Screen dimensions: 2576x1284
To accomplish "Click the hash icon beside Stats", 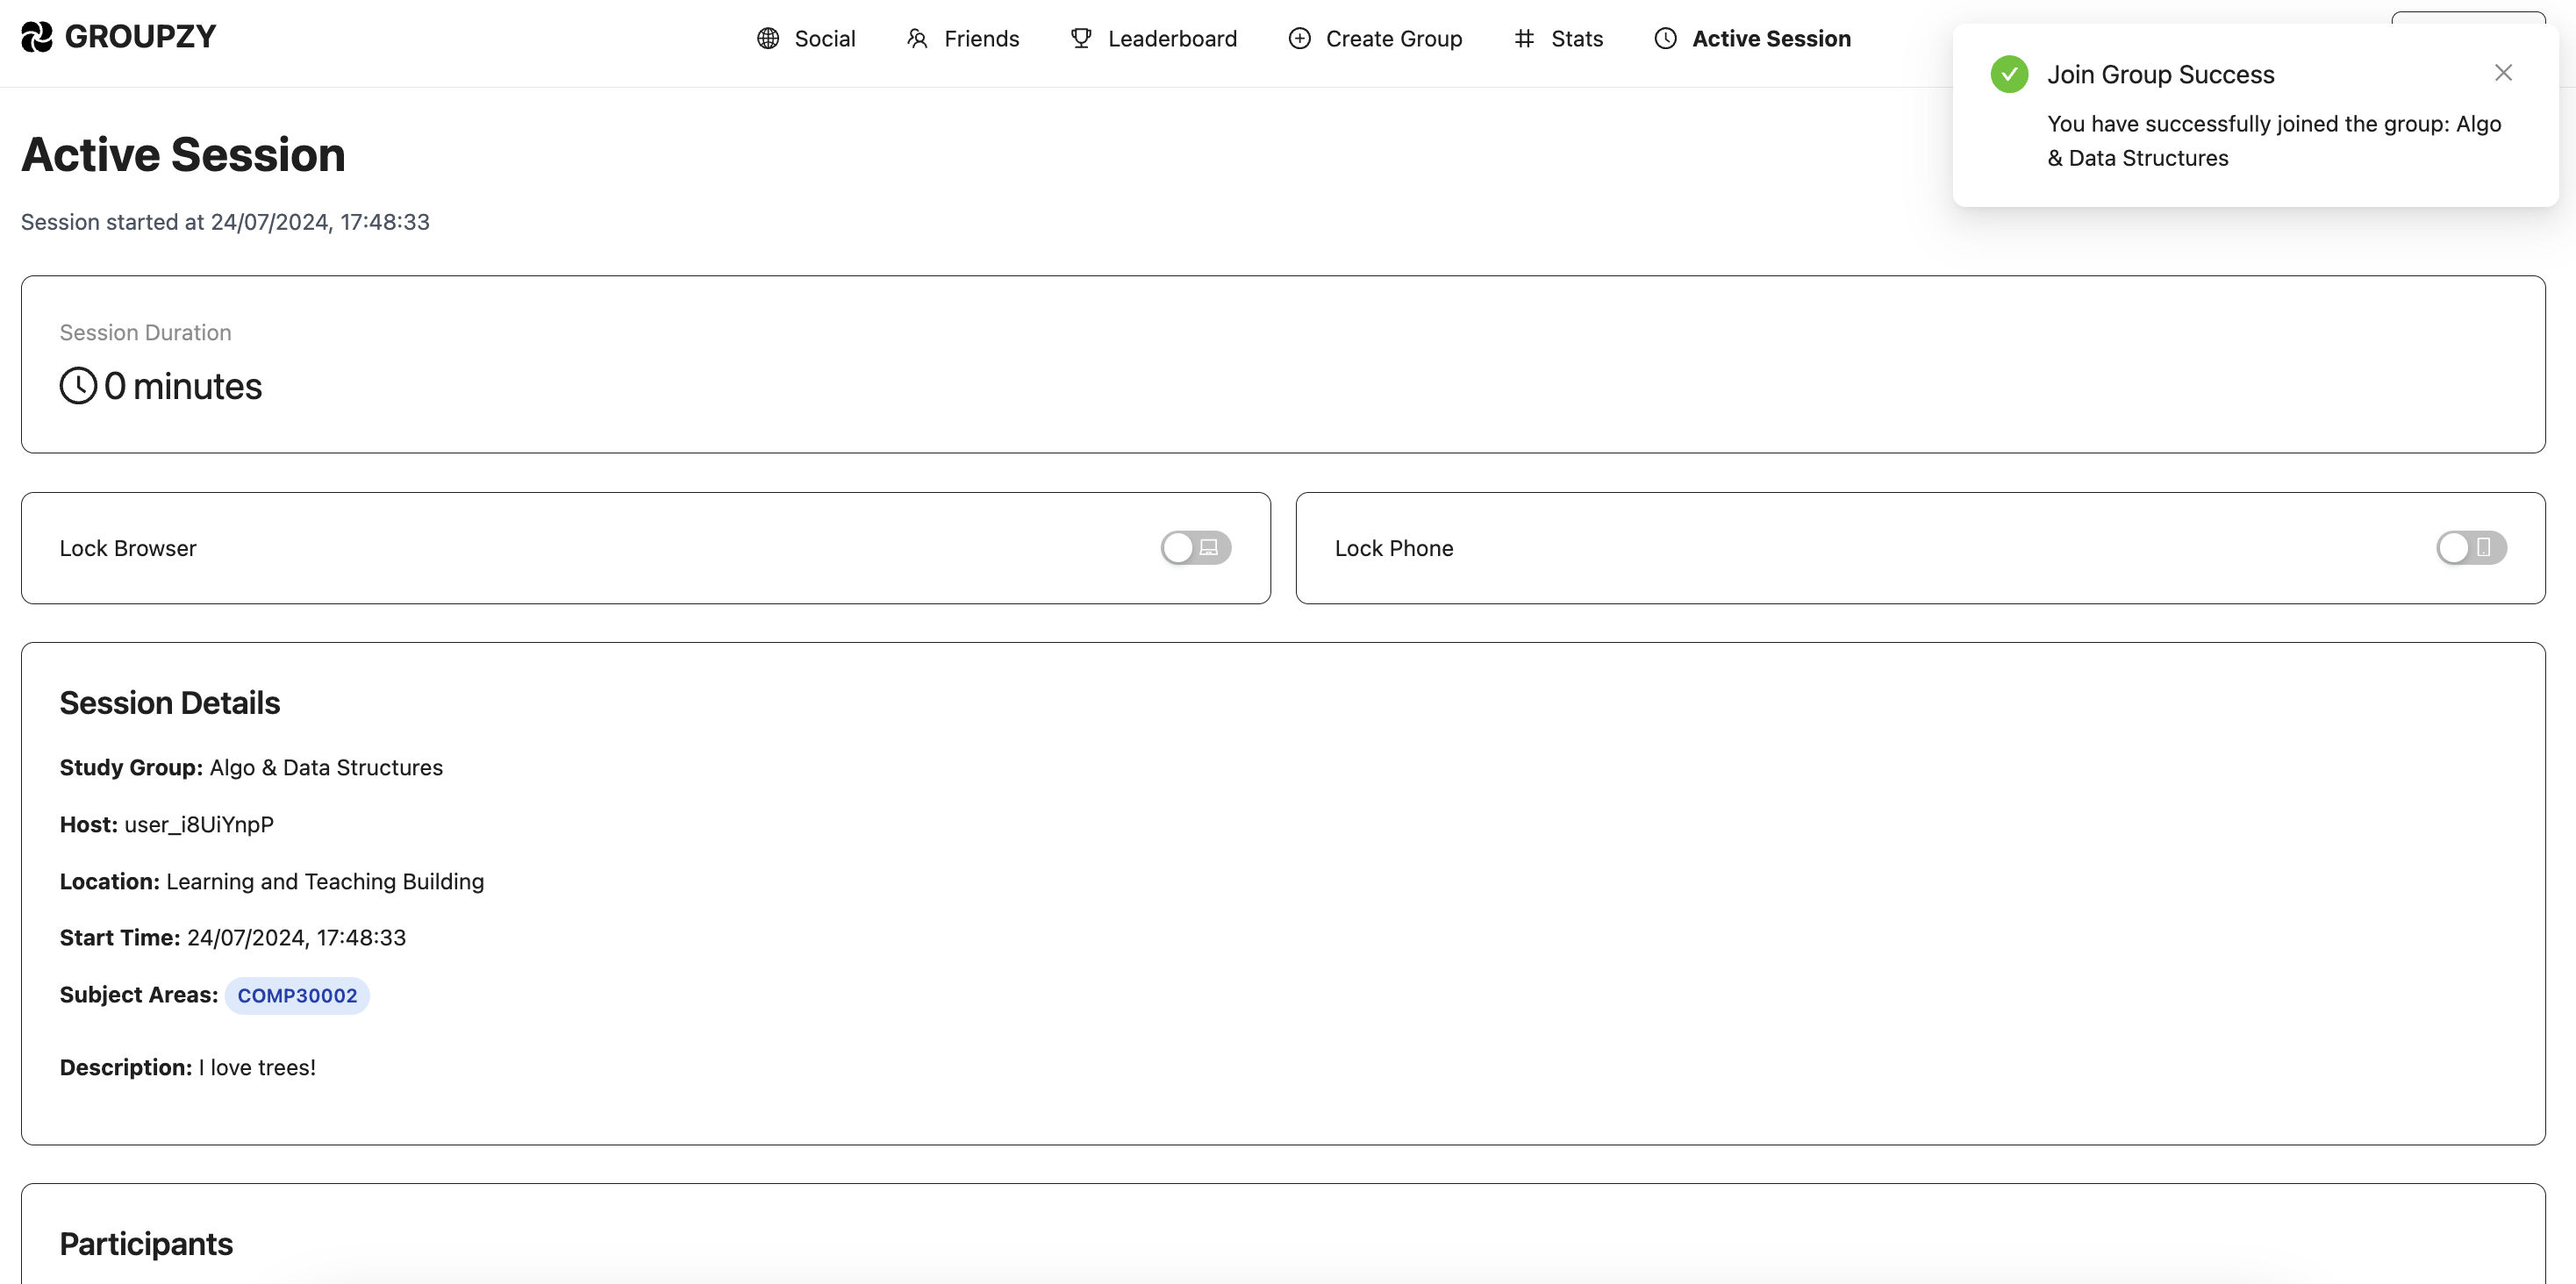I will [1523, 39].
